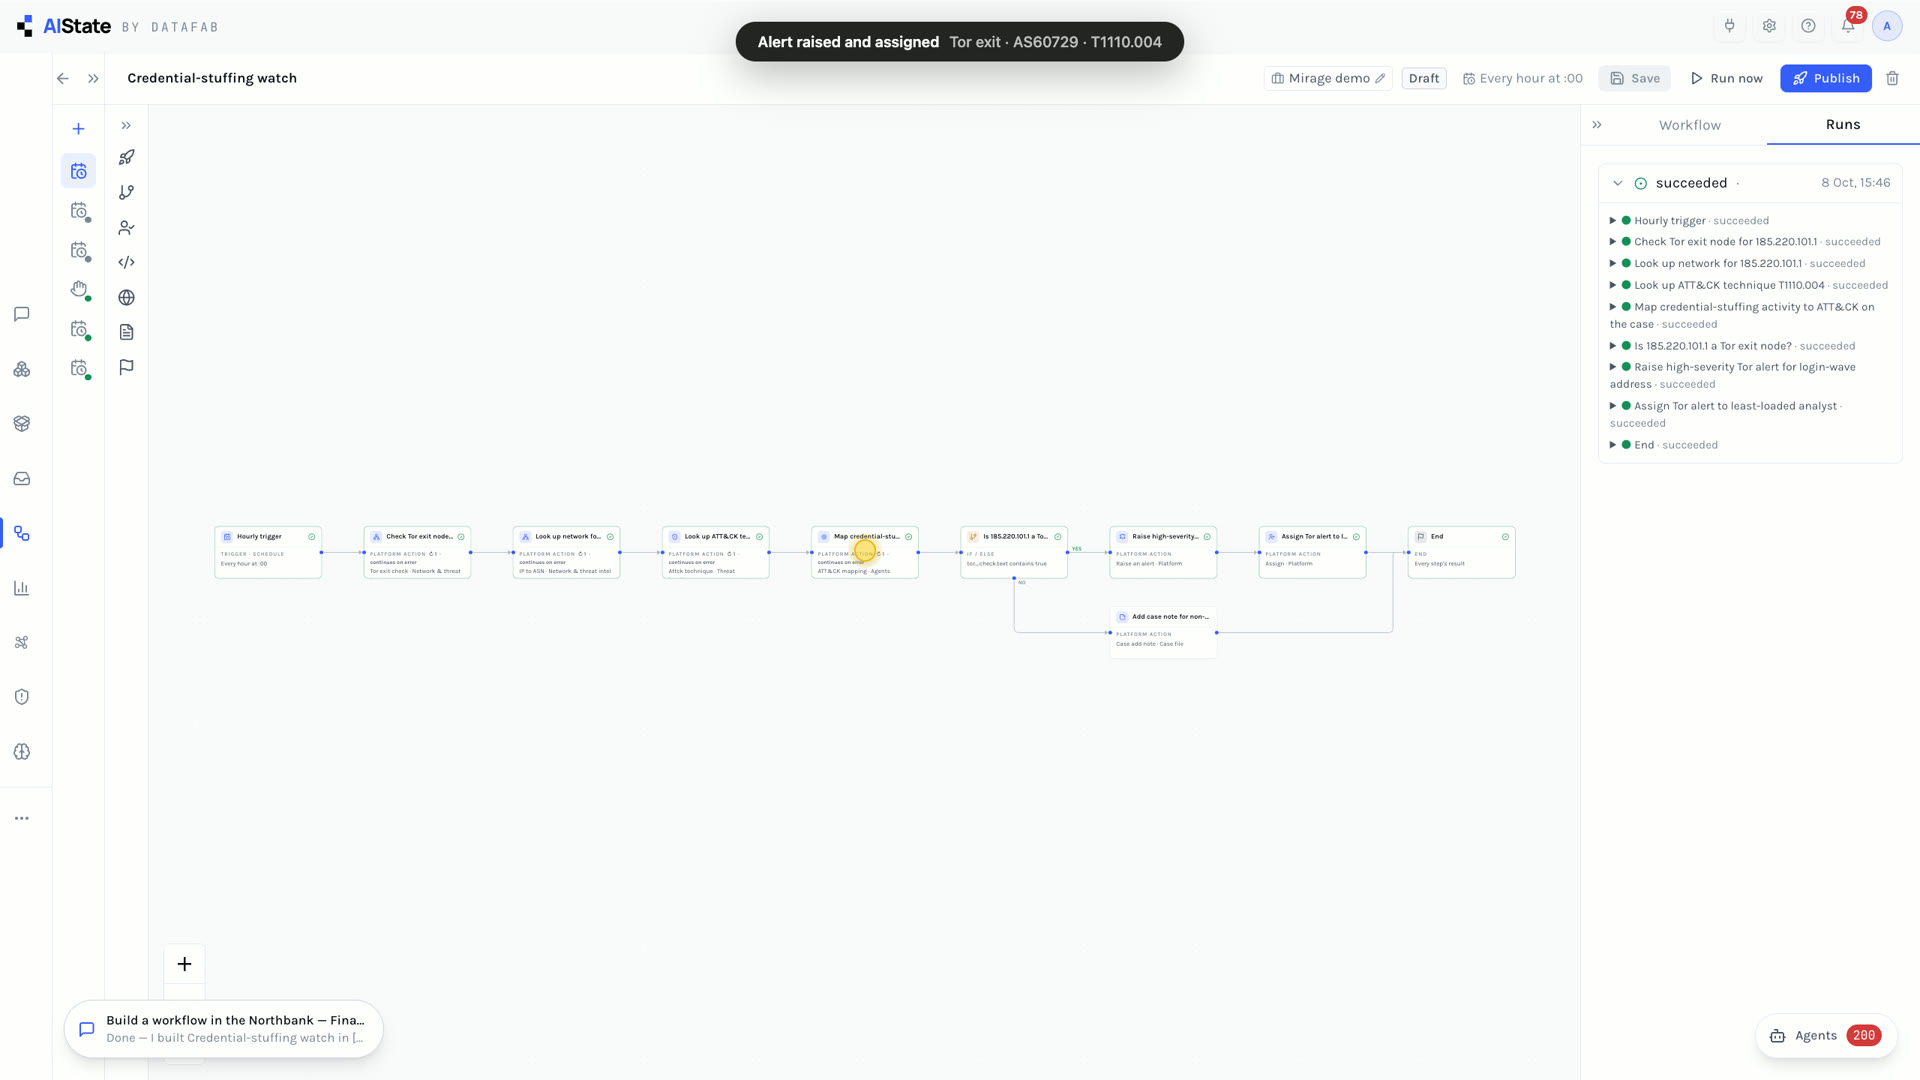Select the git branch icon in node palette
This screenshot has width=1920, height=1080.
(126, 192)
